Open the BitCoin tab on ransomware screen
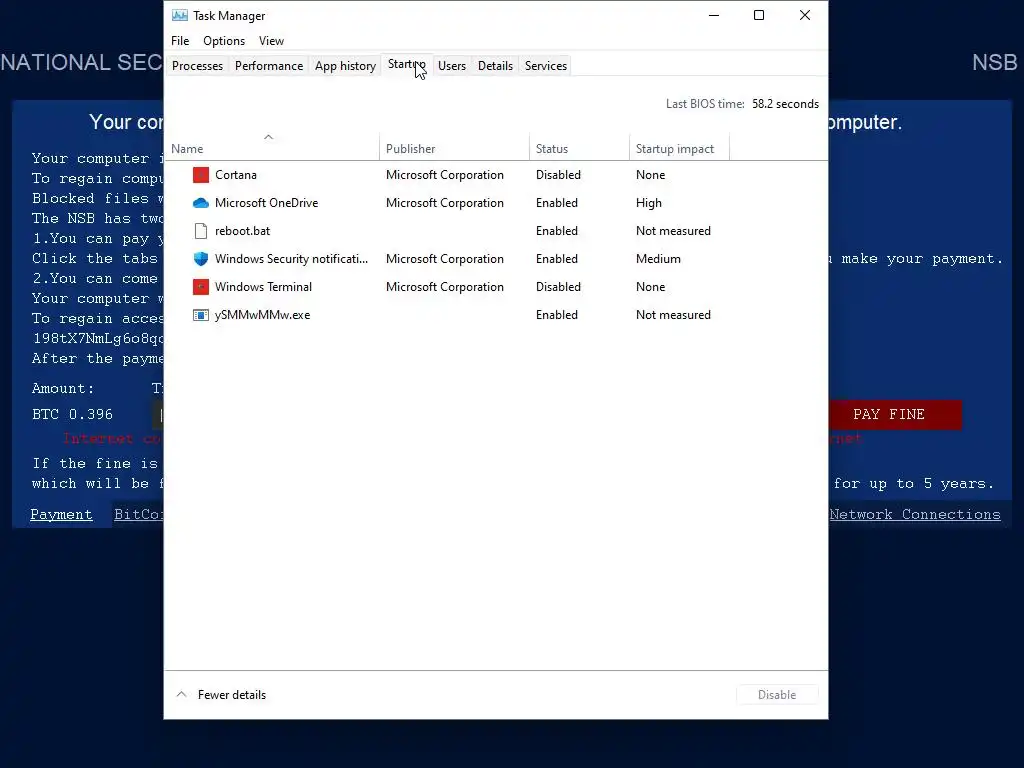Viewport: 1024px width, 768px height. 138,515
